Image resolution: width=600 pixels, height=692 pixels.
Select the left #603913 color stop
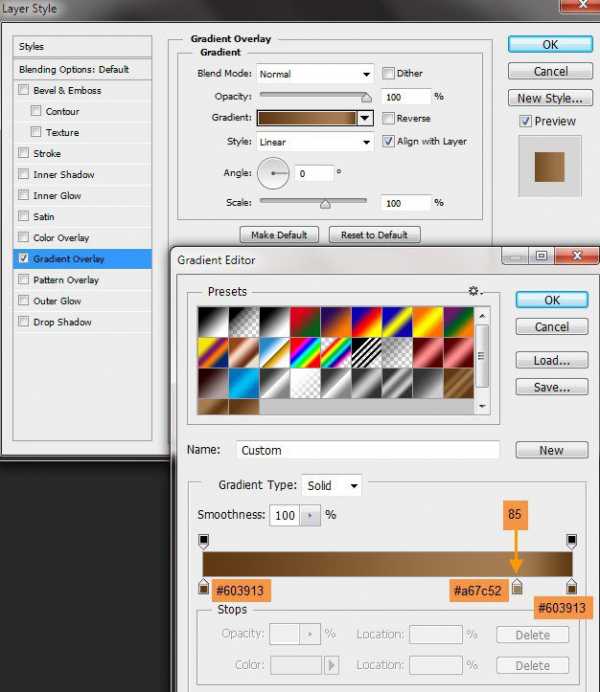203,586
